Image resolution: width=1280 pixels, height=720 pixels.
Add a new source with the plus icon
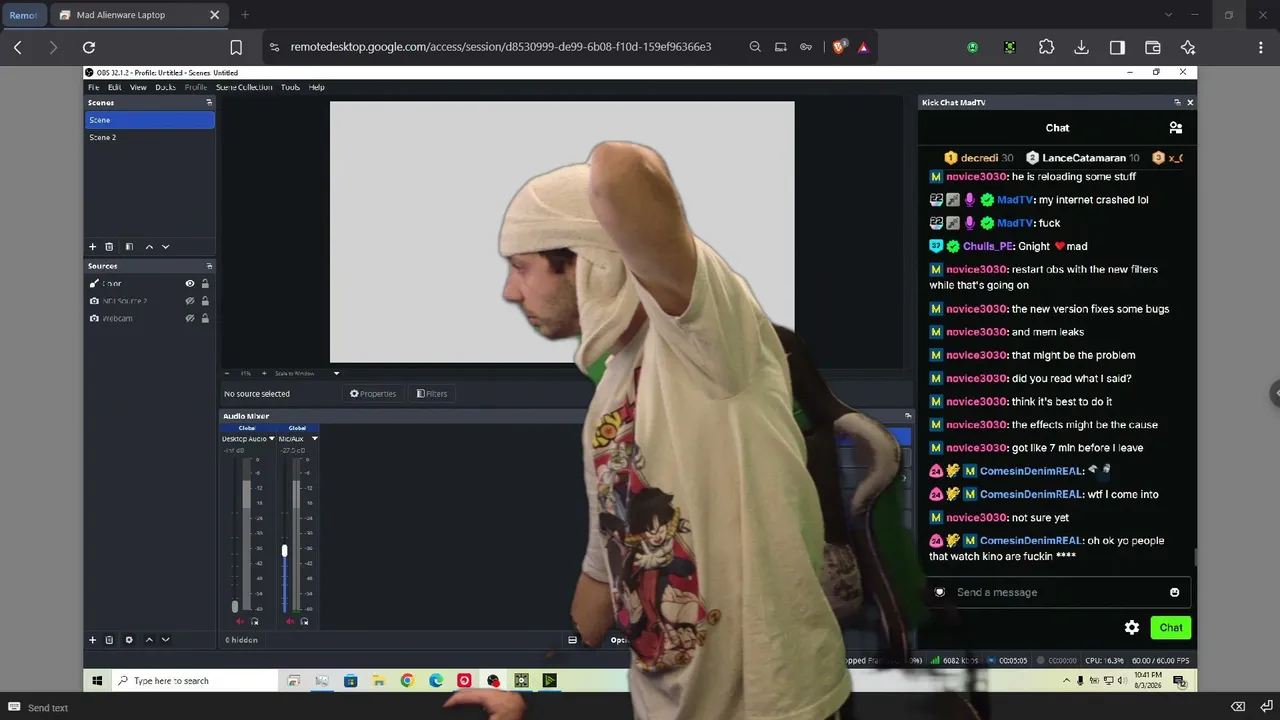[x=93, y=640]
